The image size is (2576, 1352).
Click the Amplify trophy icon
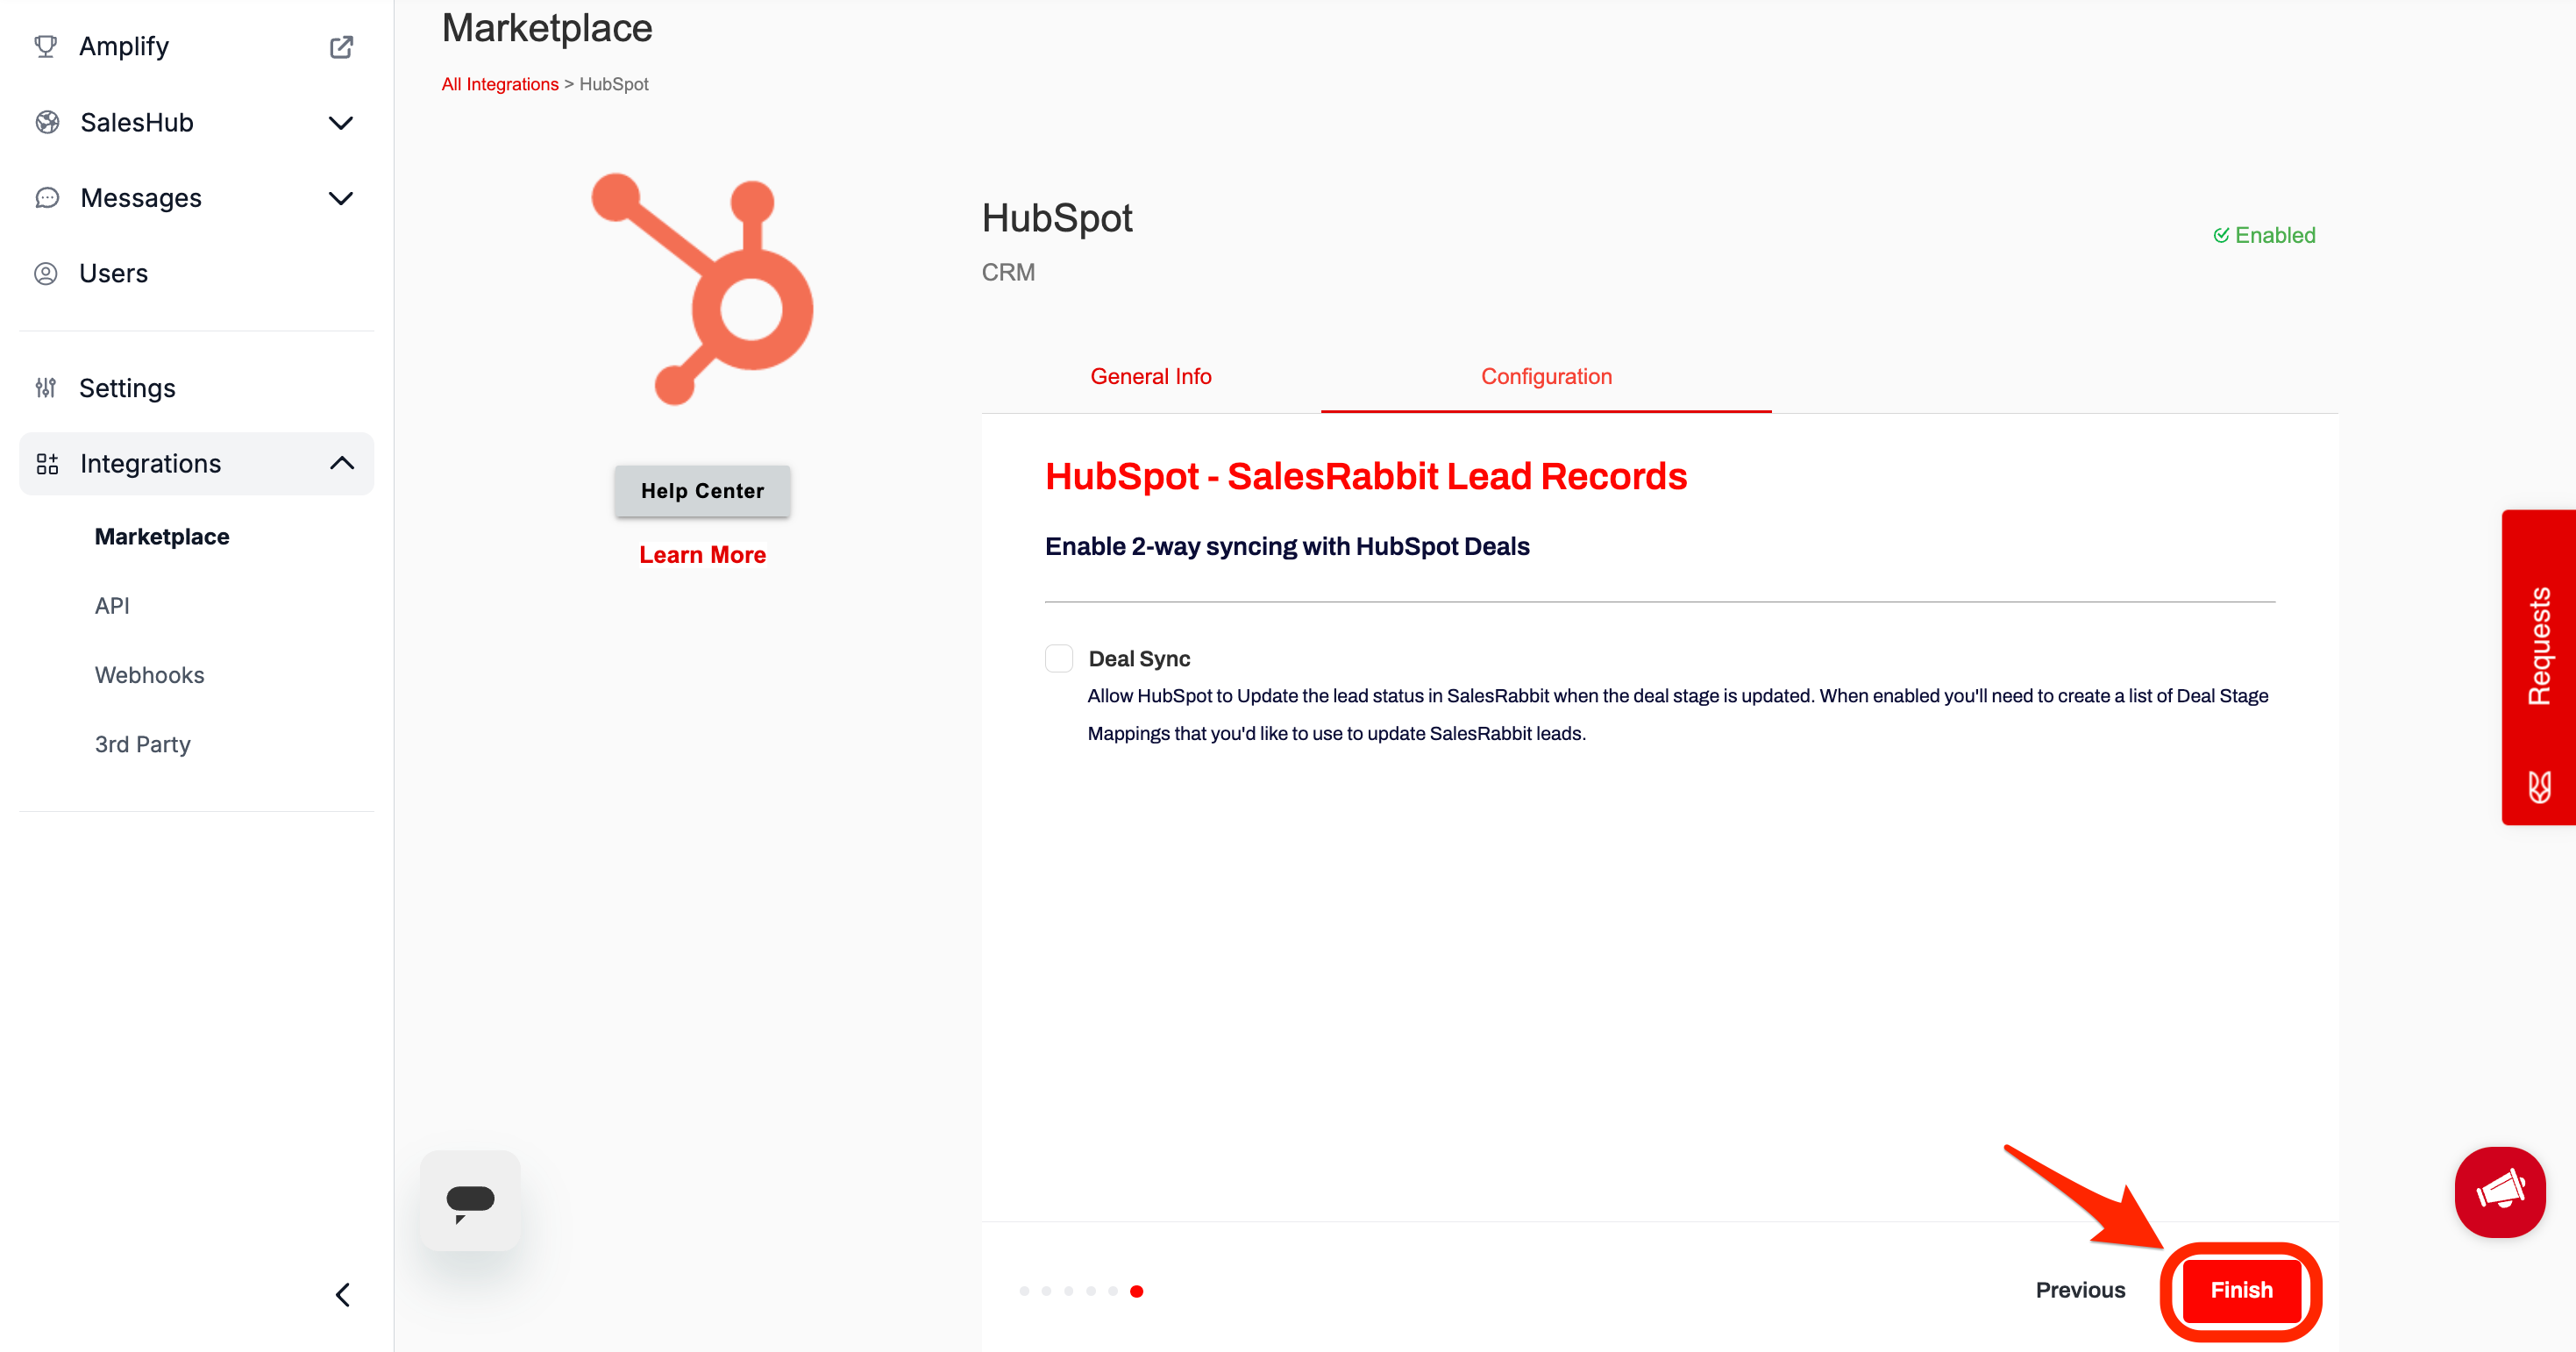coord(45,46)
